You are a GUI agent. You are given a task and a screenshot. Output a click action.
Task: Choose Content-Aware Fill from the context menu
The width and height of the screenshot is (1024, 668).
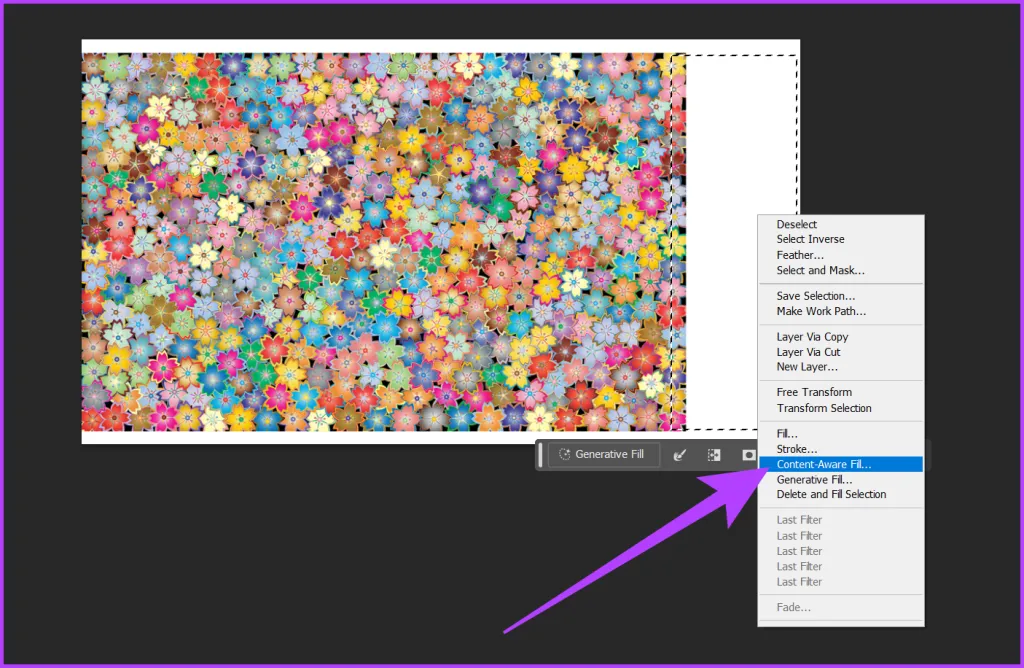point(824,465)
